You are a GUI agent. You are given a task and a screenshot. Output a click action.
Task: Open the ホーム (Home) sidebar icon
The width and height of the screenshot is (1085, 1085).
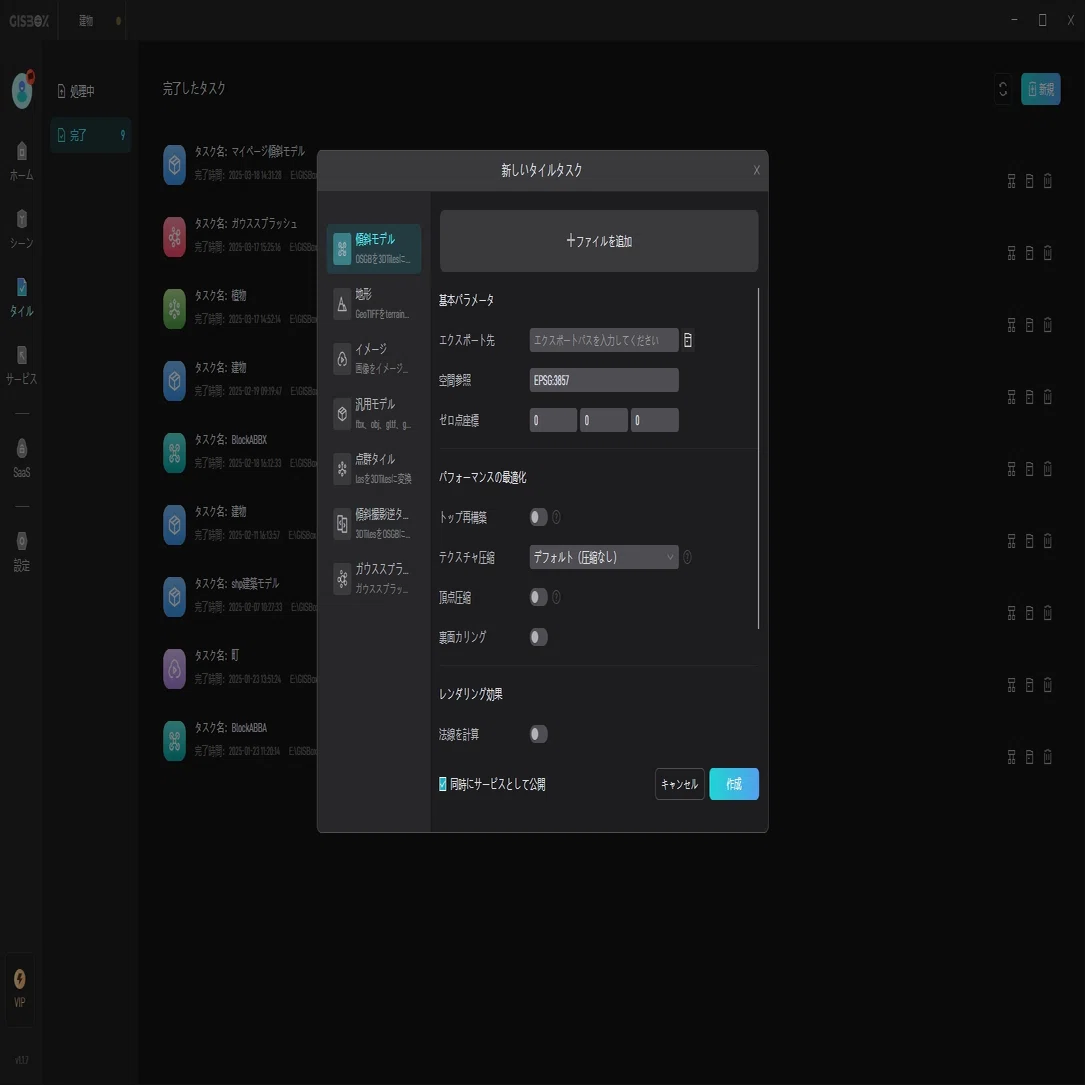pyautogui.click(x=21, y=161)
